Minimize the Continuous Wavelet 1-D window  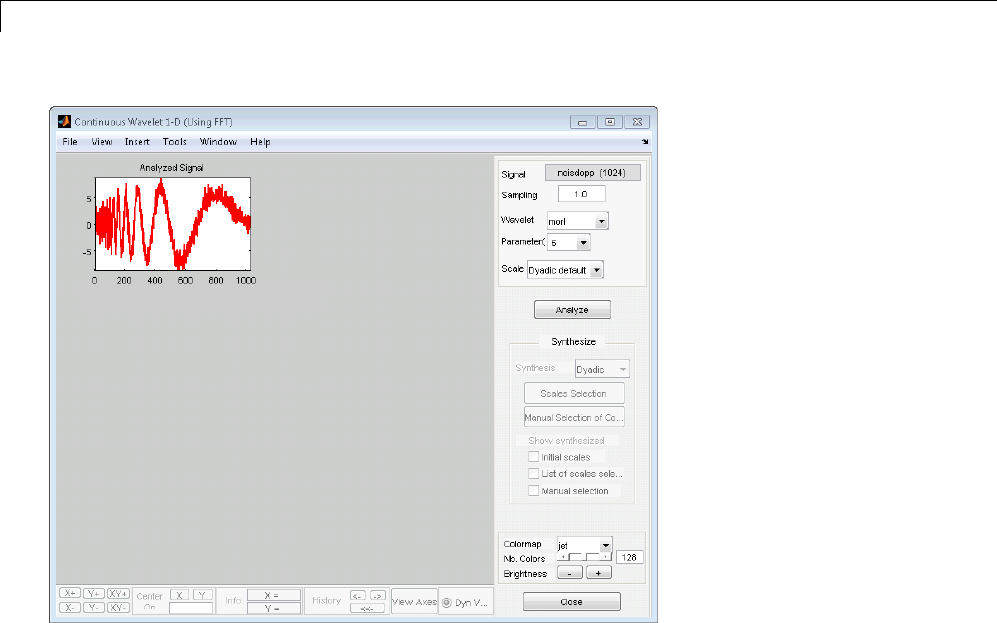tap(582, 122)
